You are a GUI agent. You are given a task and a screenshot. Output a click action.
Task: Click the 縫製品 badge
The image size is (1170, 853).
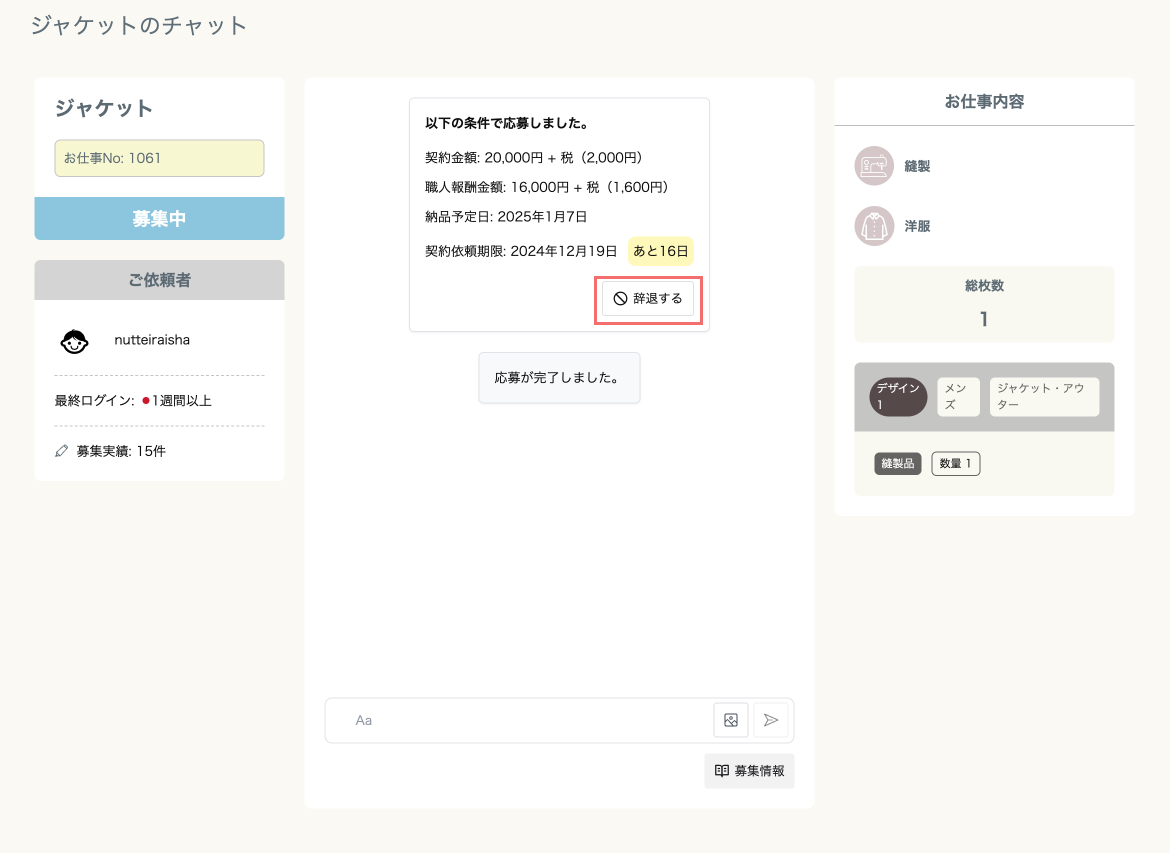[898, 463]
